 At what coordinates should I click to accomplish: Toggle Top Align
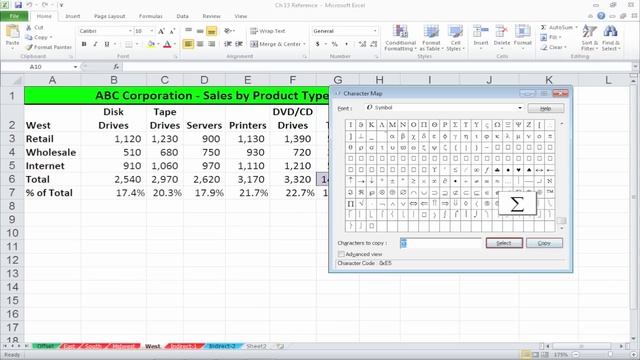click(x=189, y=31)
